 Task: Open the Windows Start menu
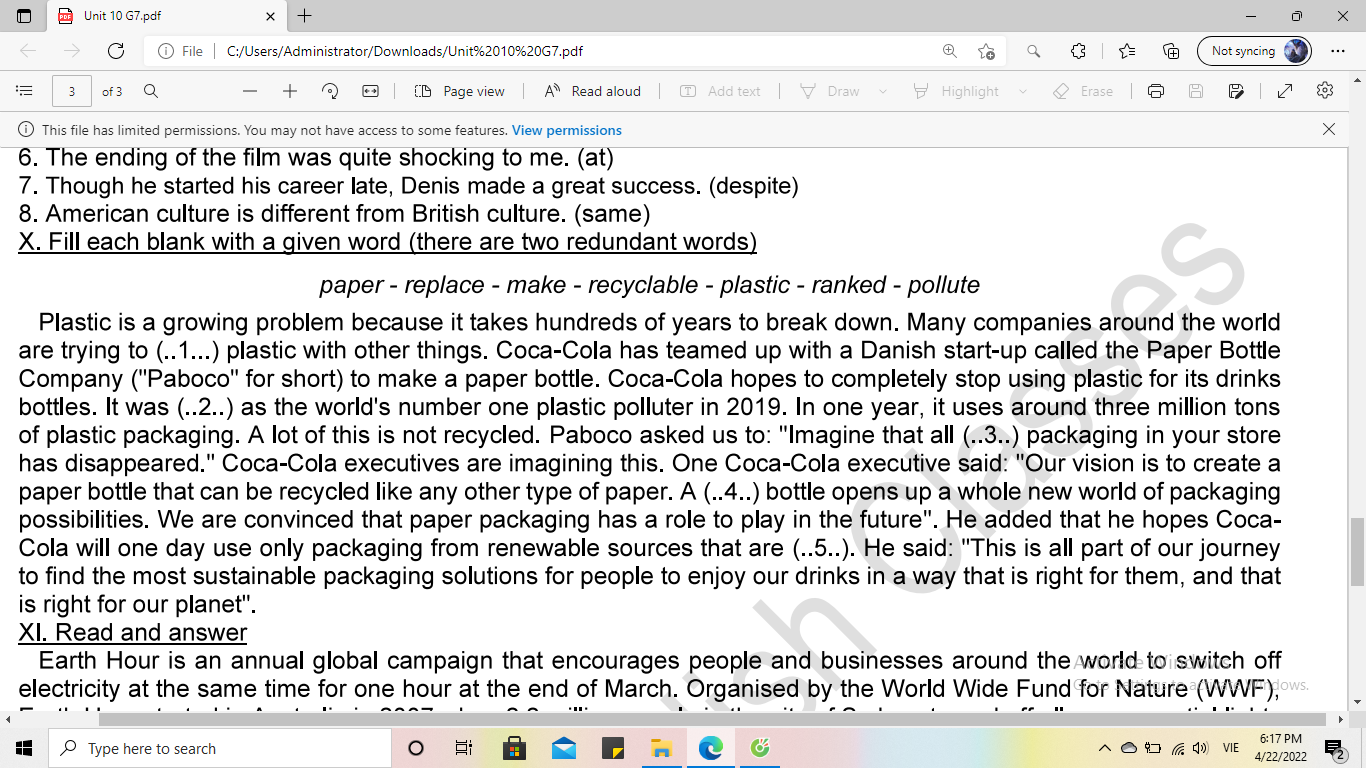[x=24, y=748]
